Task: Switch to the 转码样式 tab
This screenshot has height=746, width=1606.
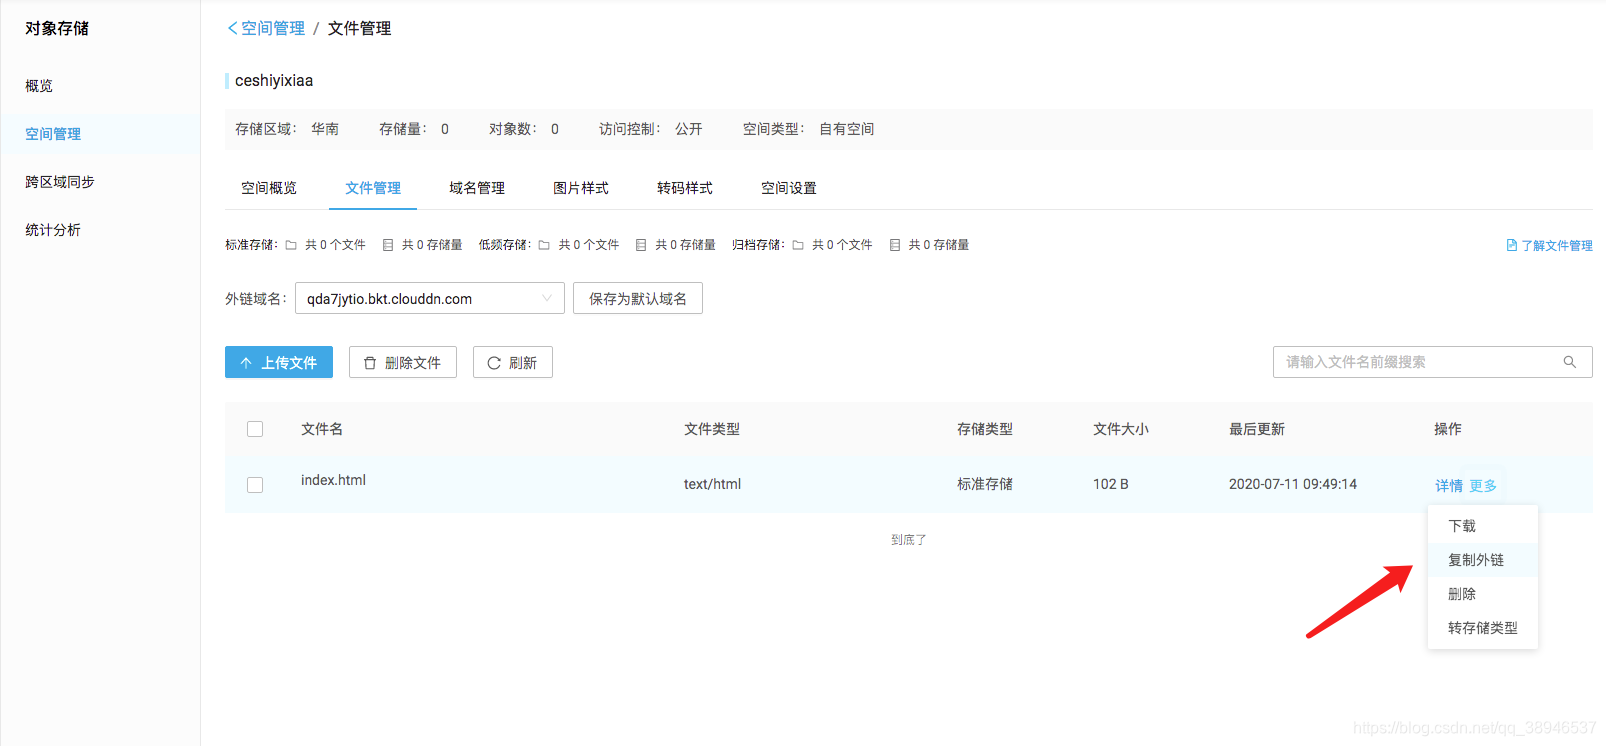Action: 685,188
